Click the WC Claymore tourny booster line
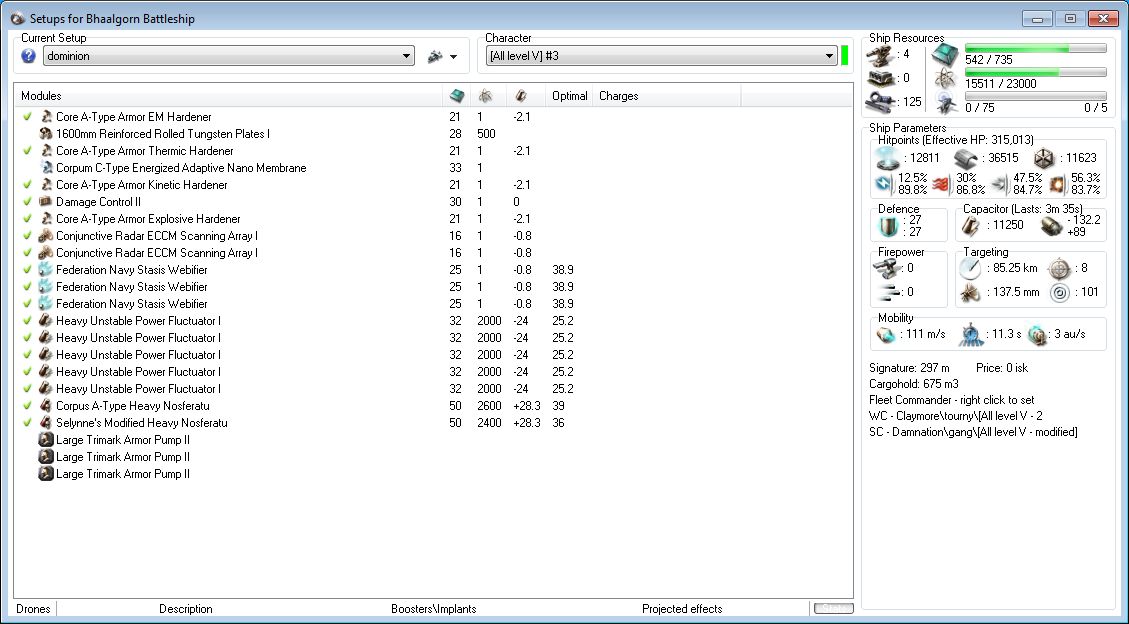1129x624 pixels. [955, 416]
